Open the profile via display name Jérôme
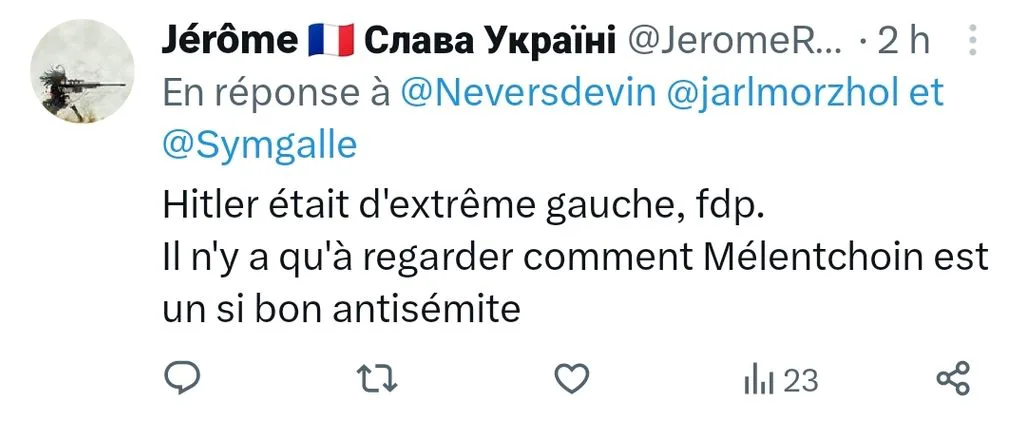Viewport: 1024px width, 421px height. click(x=229, y=41)
